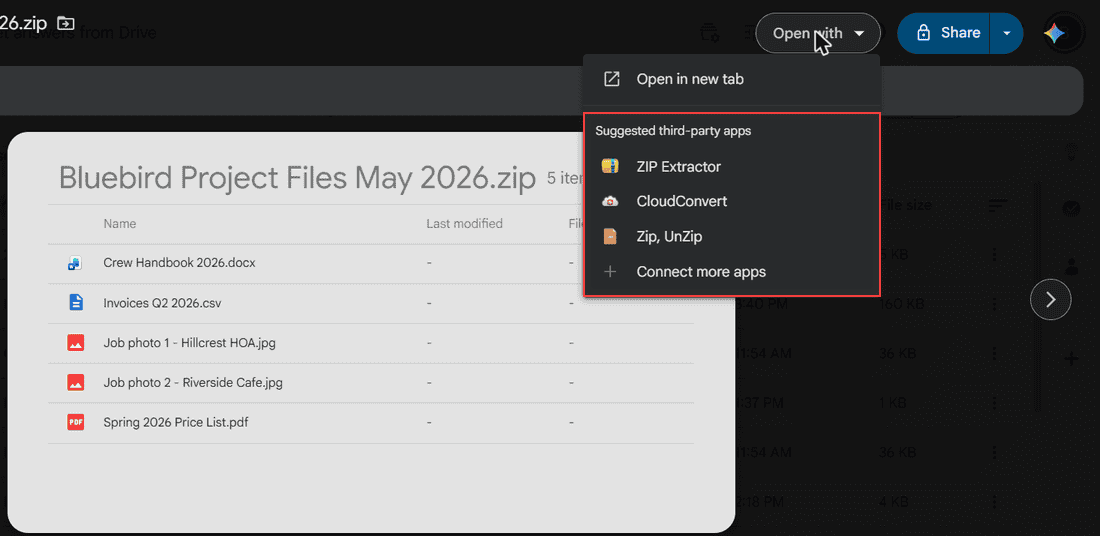Open the Gemini sparkle assistant

(1055, 33)
